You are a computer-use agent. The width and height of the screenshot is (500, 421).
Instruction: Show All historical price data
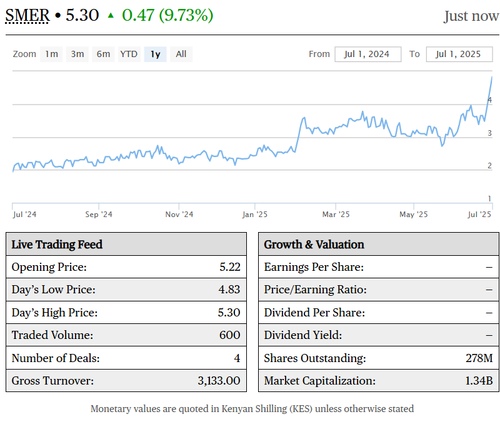tap(181, 54)
